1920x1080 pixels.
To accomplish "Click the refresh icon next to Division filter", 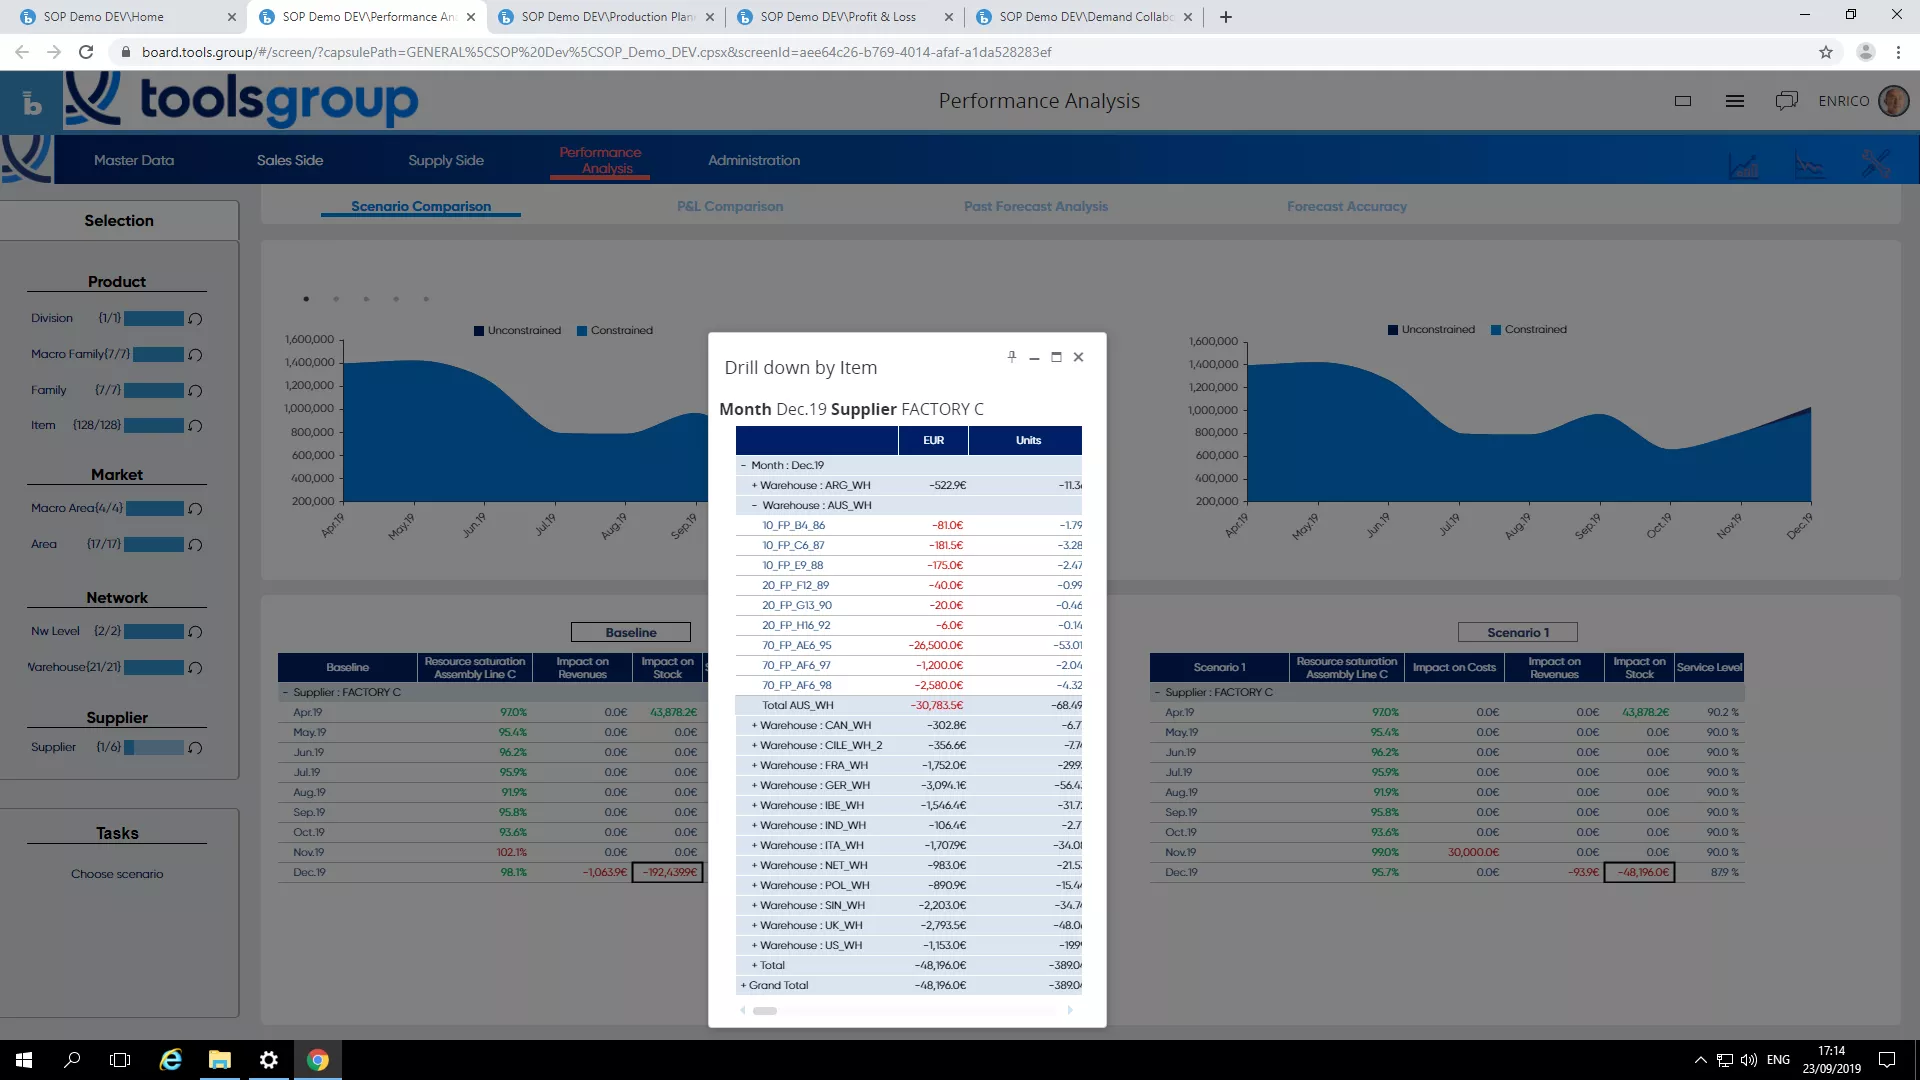I will click(x=195, y=318).
